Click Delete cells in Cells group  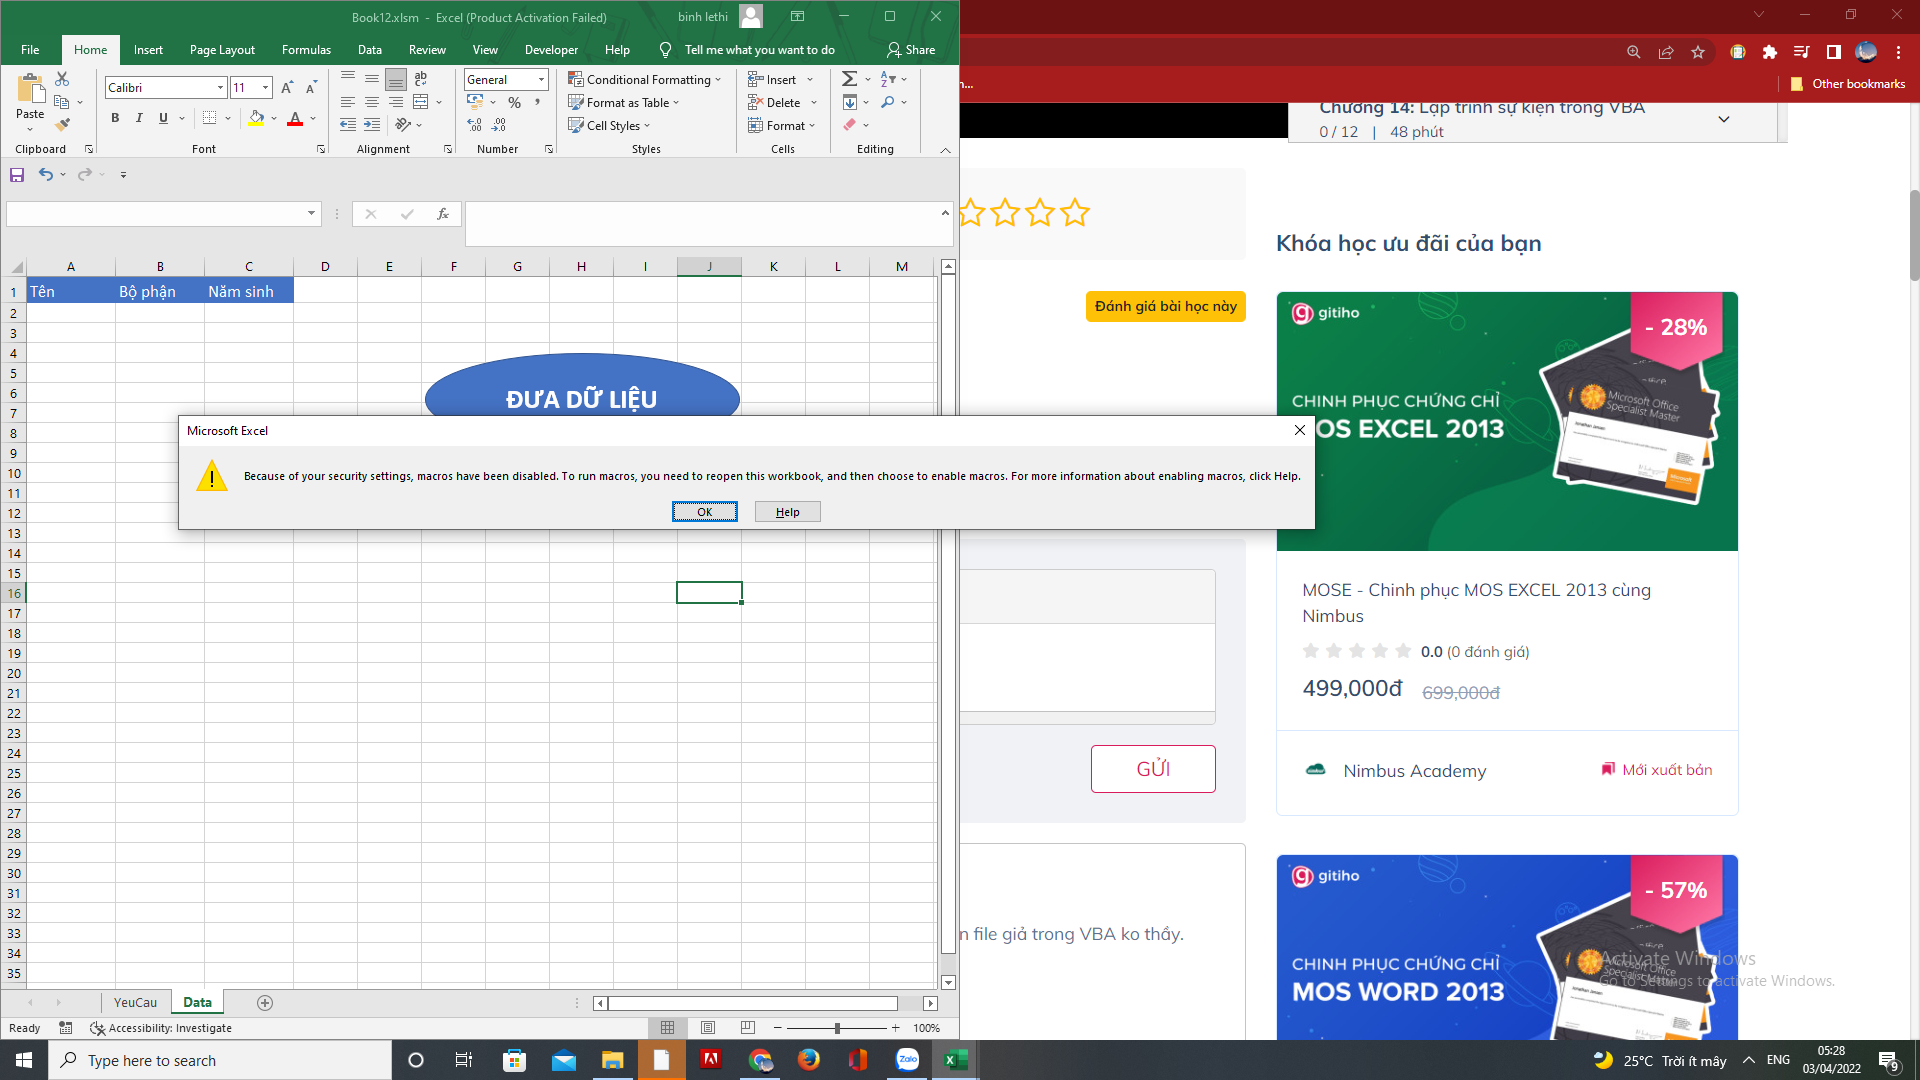click(774, 103)
